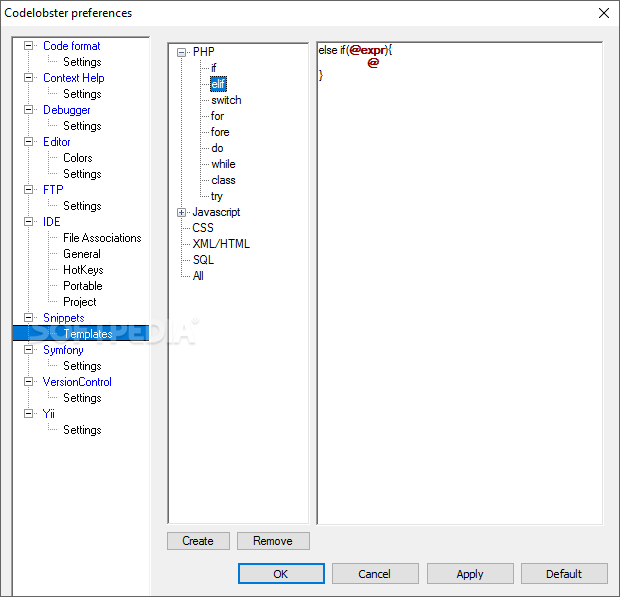Click the Remove template button

273,540
